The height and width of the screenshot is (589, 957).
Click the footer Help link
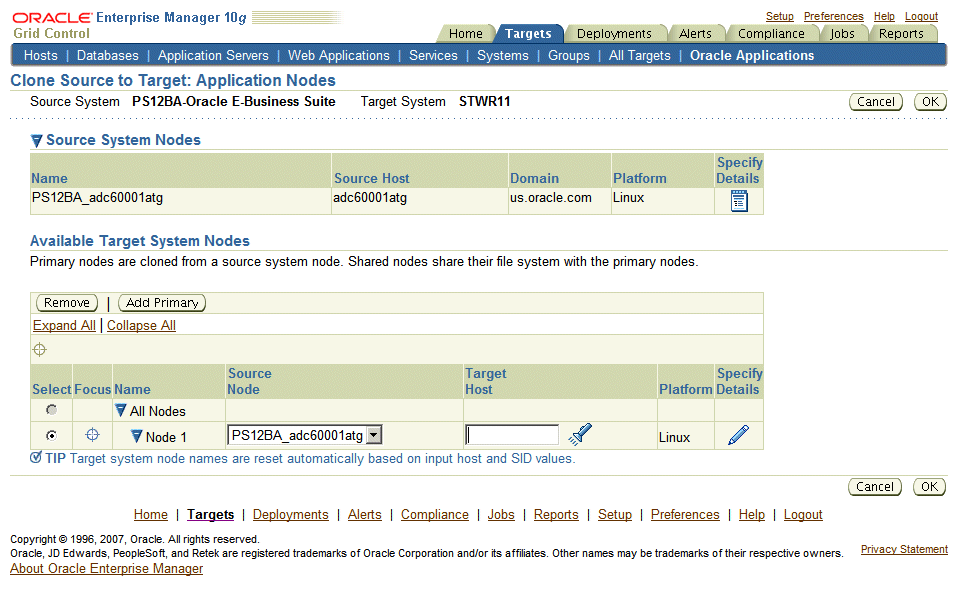point(752,515)
